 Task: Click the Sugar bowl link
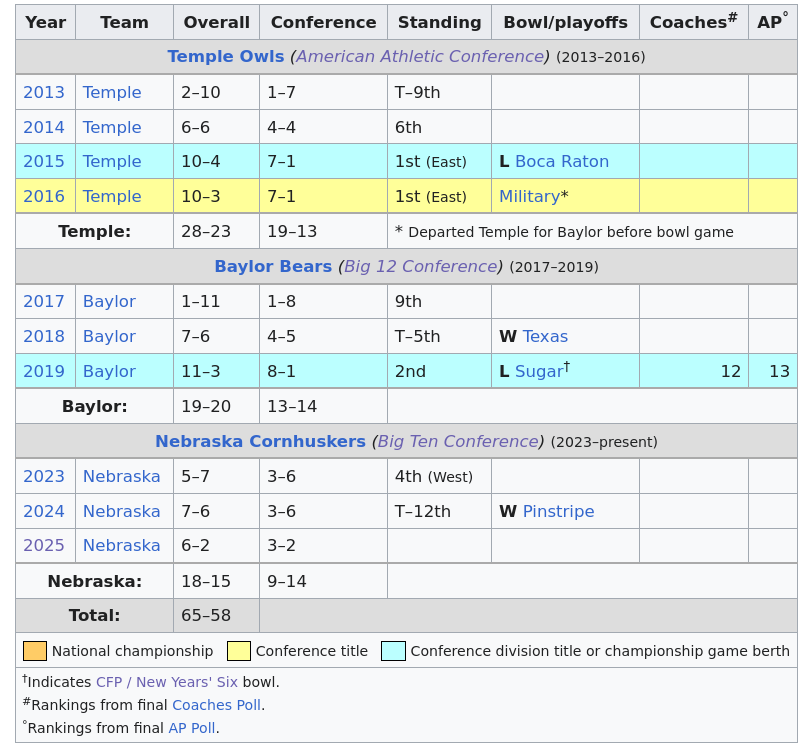(538, 372)
